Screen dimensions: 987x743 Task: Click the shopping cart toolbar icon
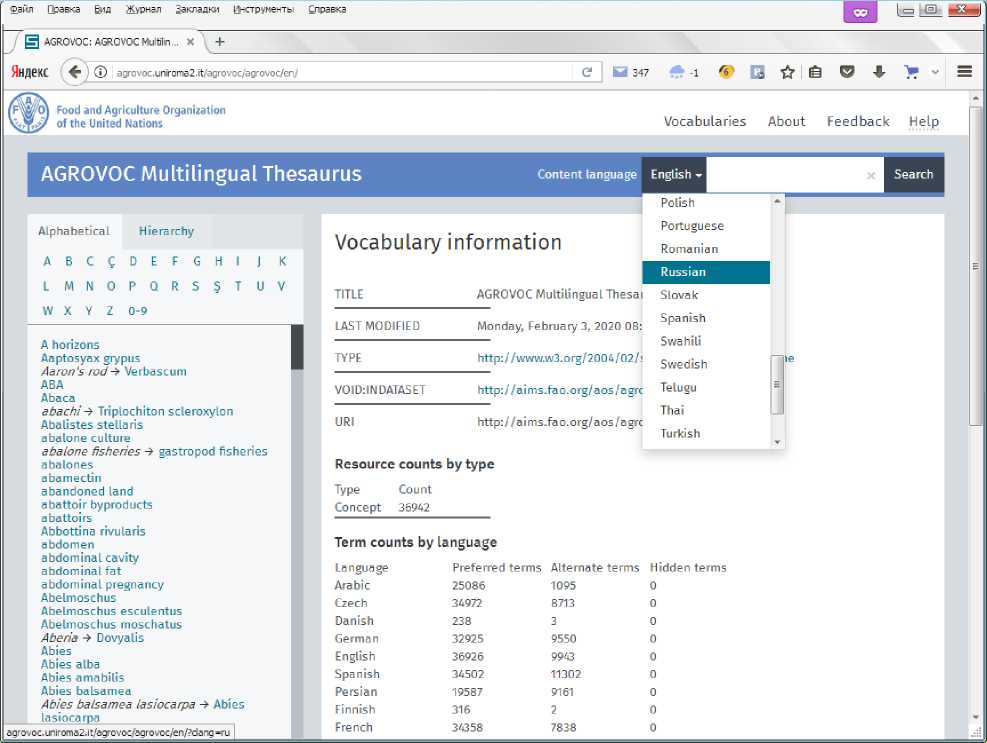coord(911,72)
